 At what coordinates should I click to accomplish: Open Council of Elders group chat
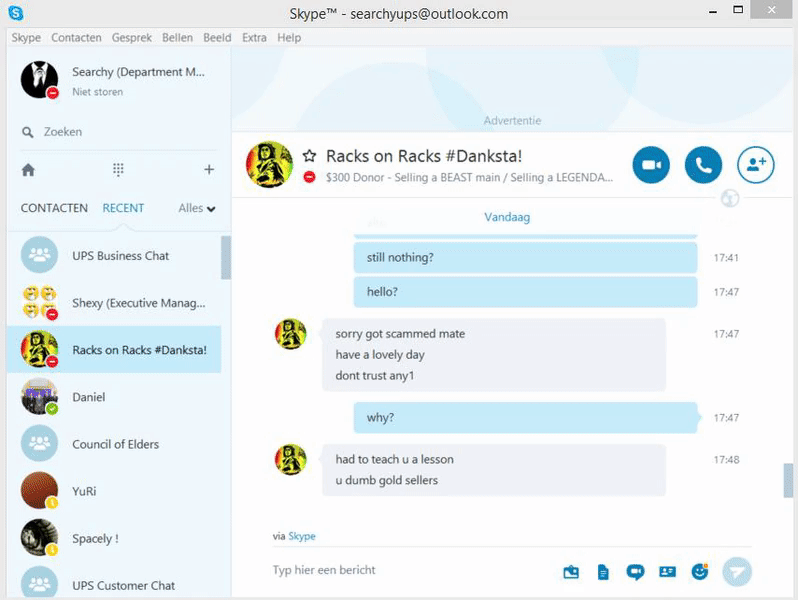tap(114, 444)
